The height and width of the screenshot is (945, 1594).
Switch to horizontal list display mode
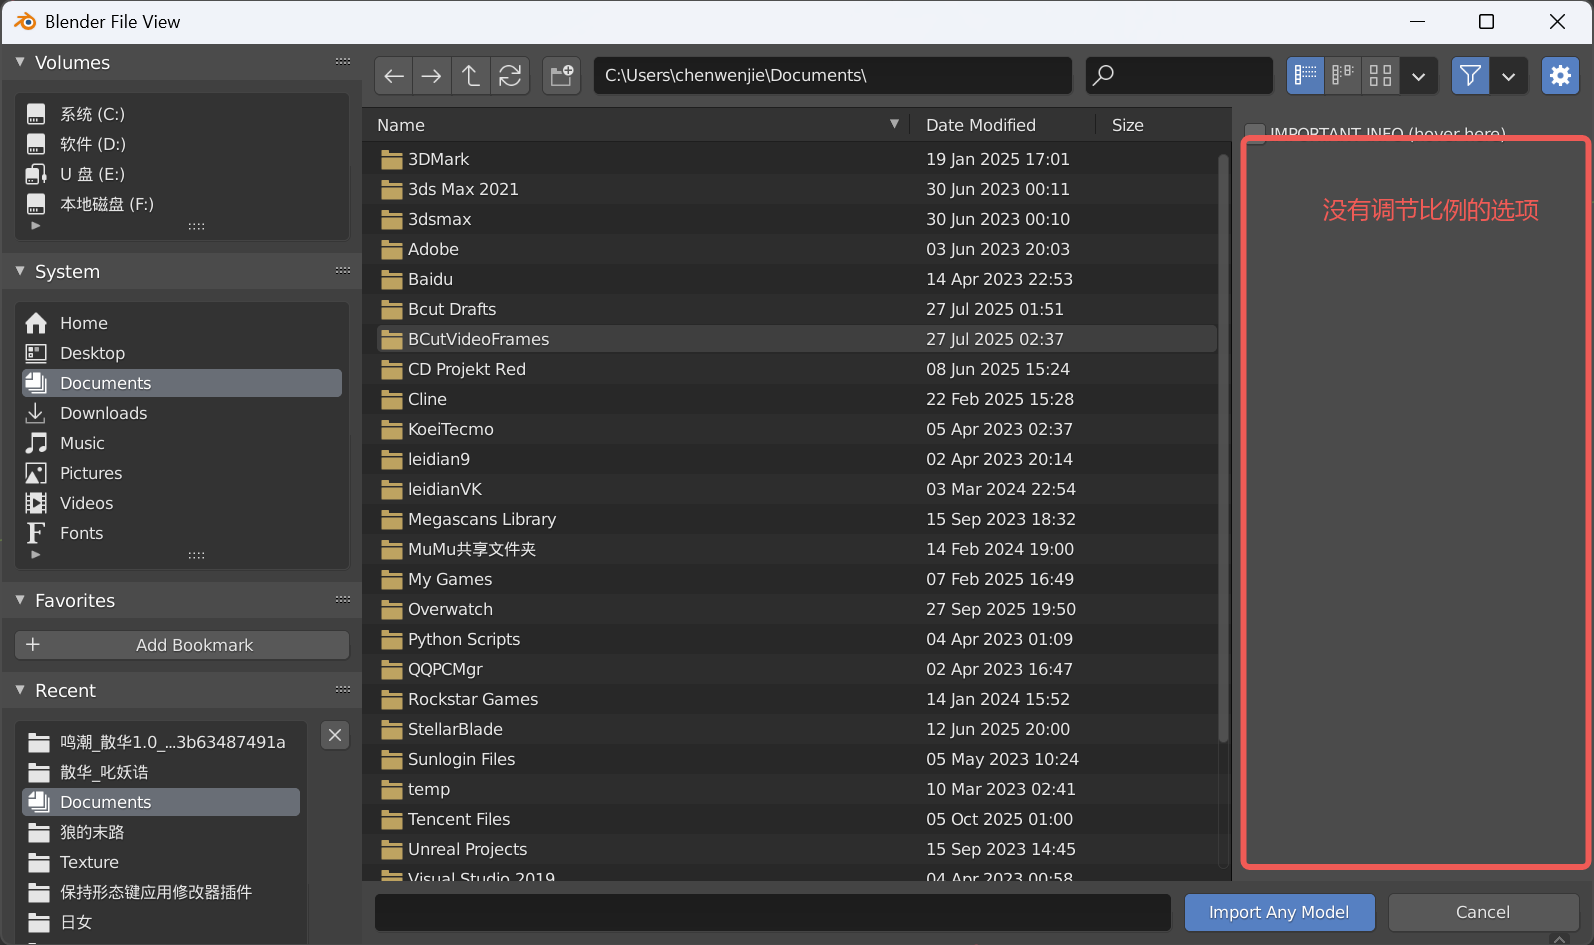pyautogui.click(x=1343, y=76)
